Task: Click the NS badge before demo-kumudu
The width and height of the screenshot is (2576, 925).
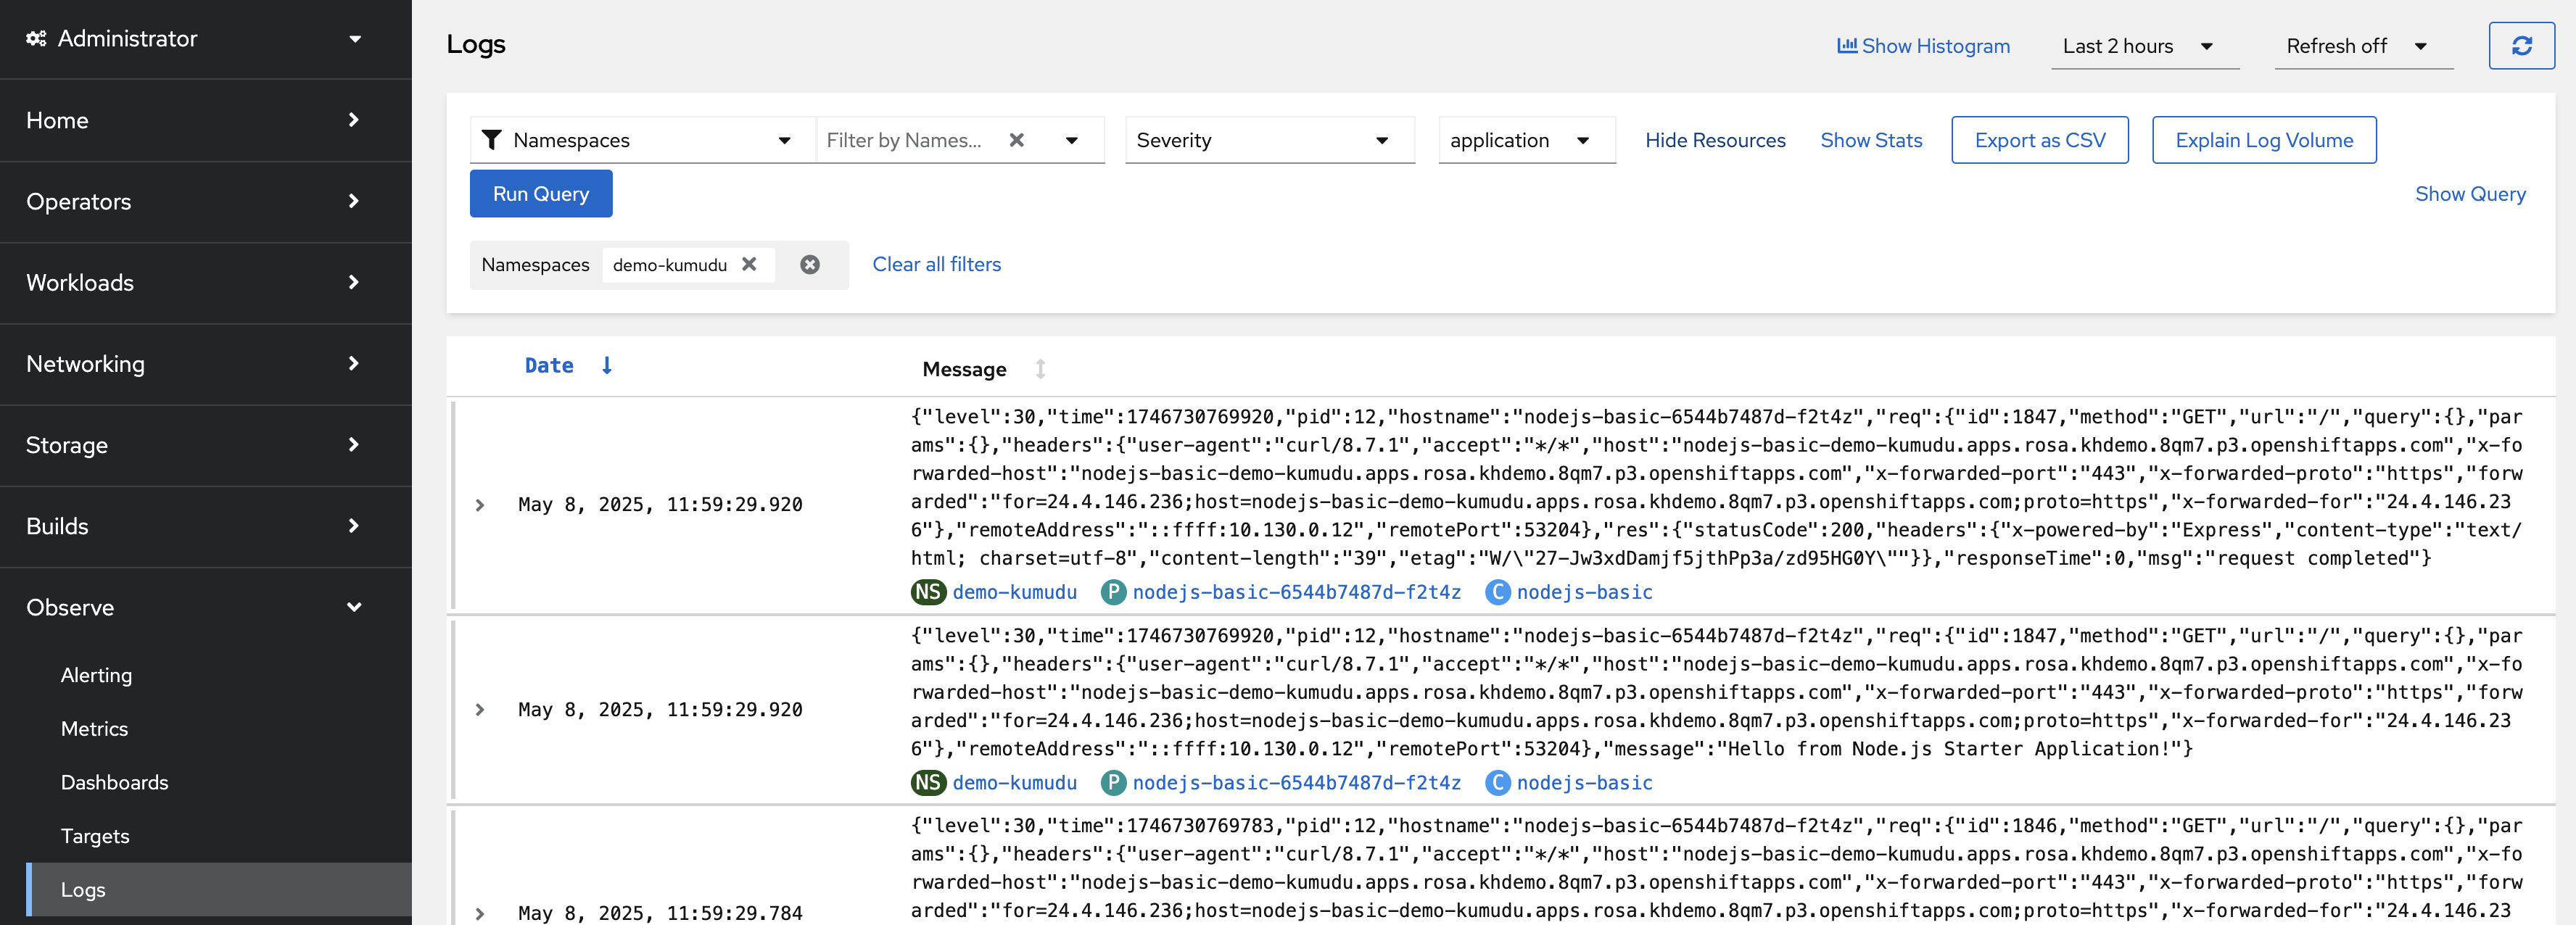Action: point(927,592)
